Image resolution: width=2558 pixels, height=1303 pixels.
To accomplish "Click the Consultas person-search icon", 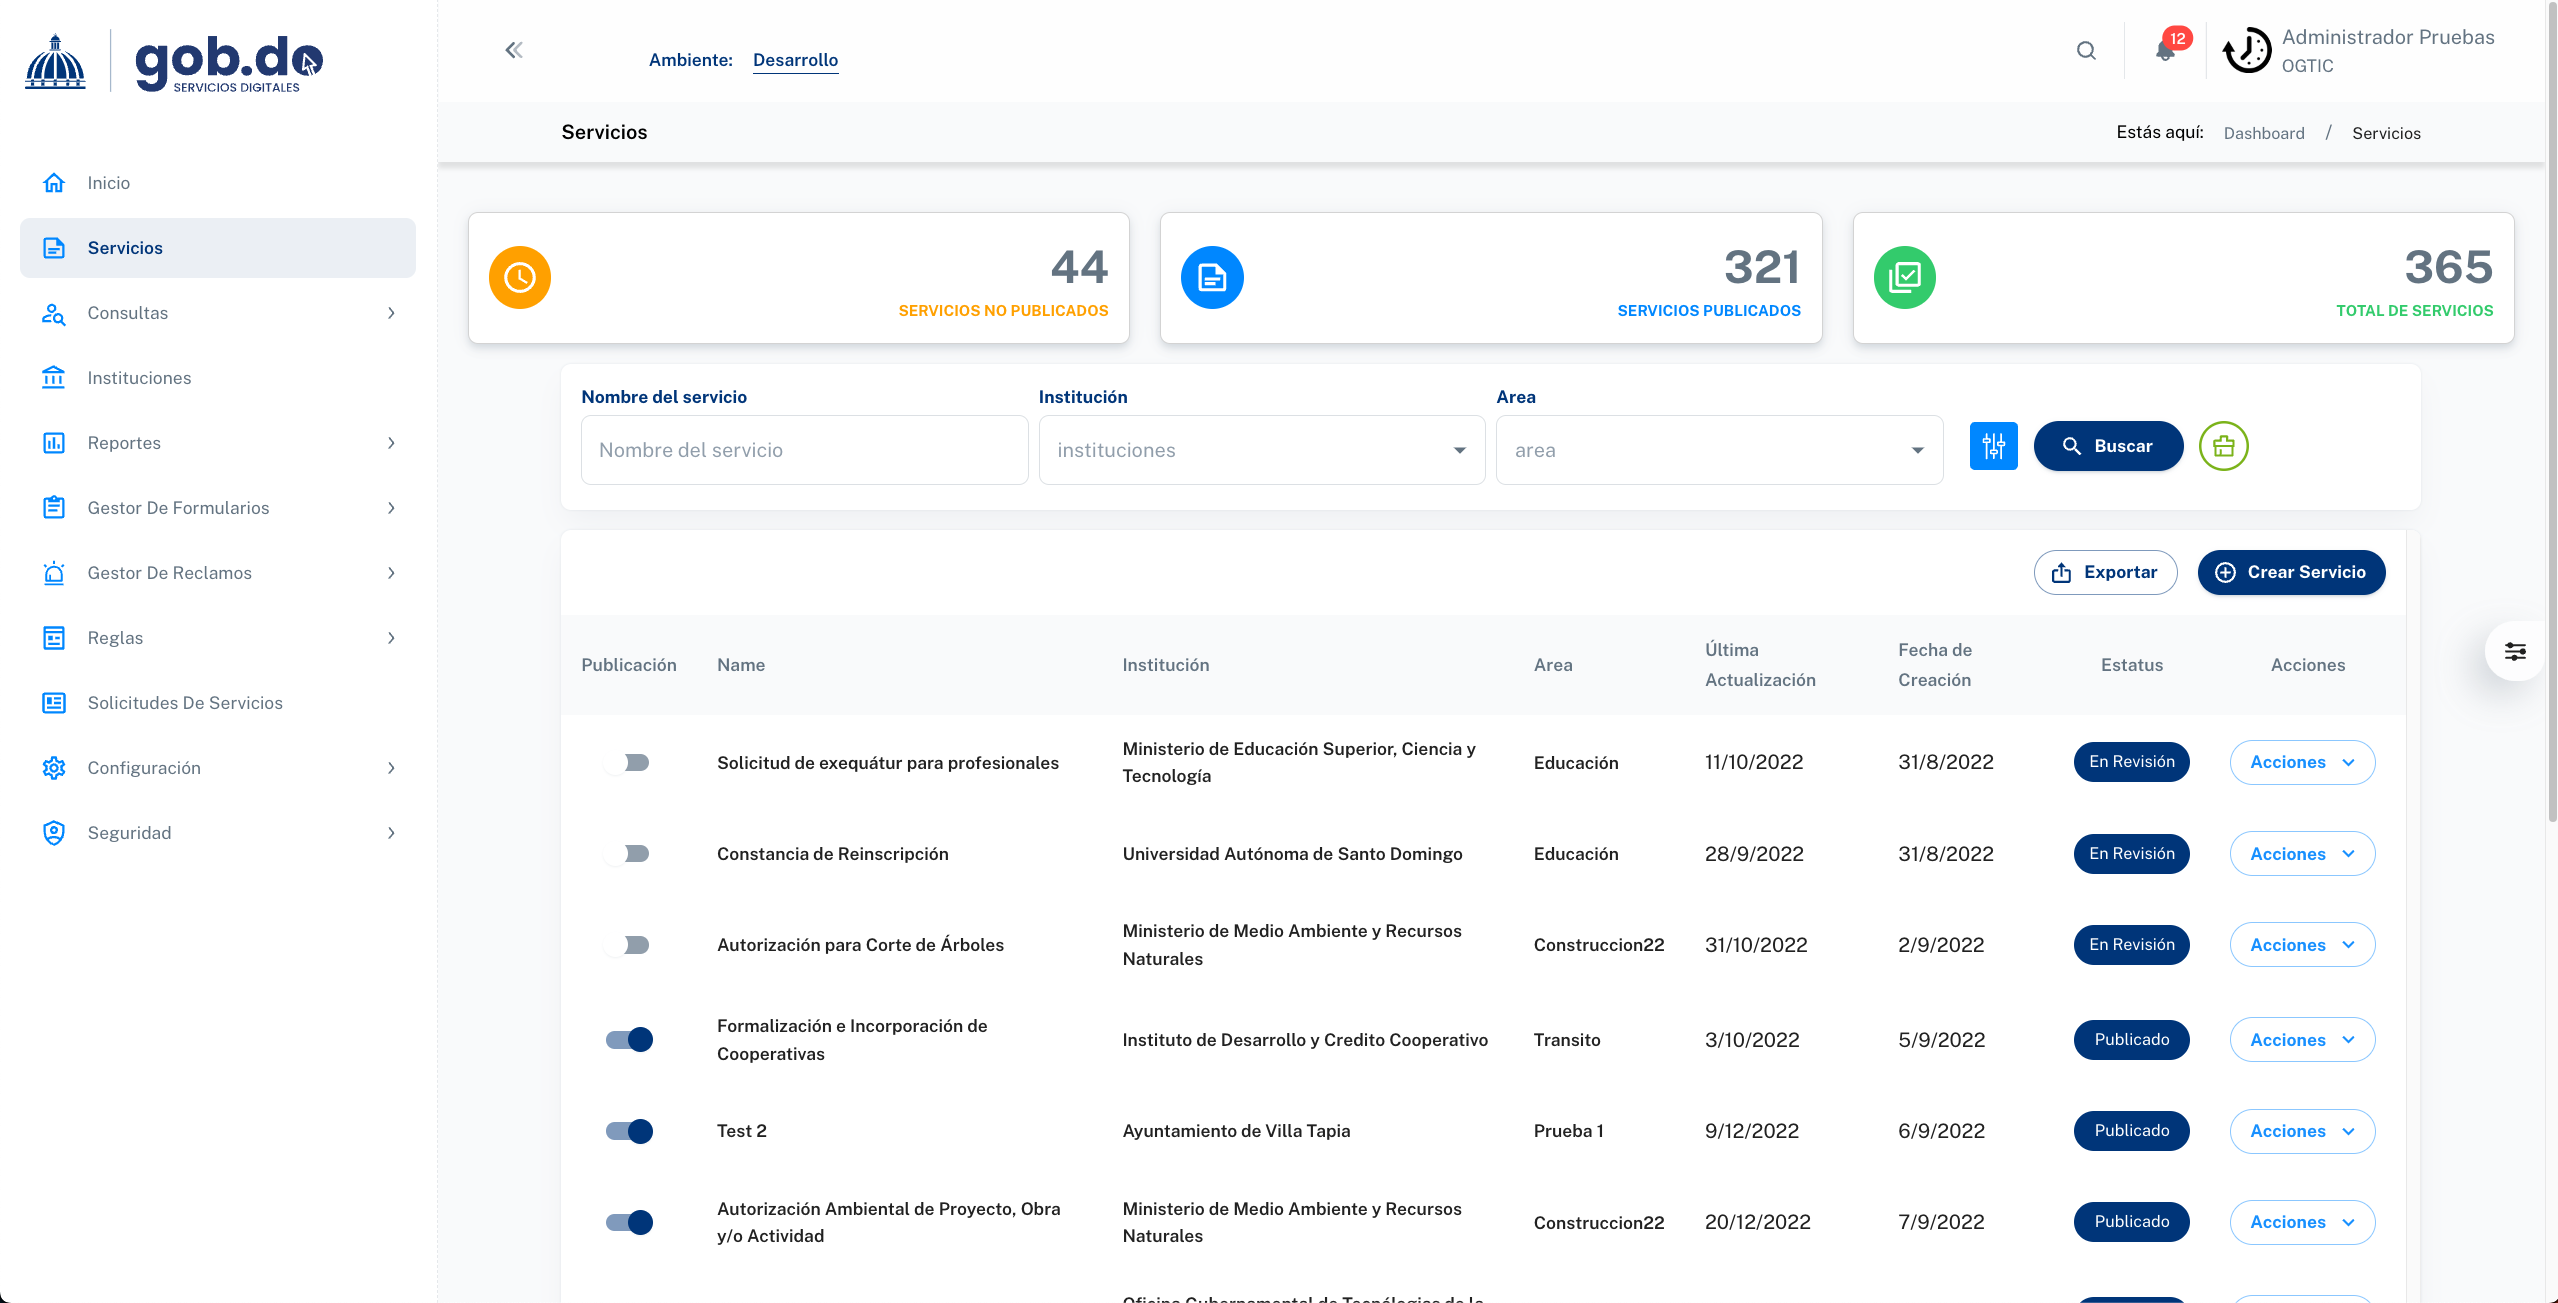I will point(54,313).
